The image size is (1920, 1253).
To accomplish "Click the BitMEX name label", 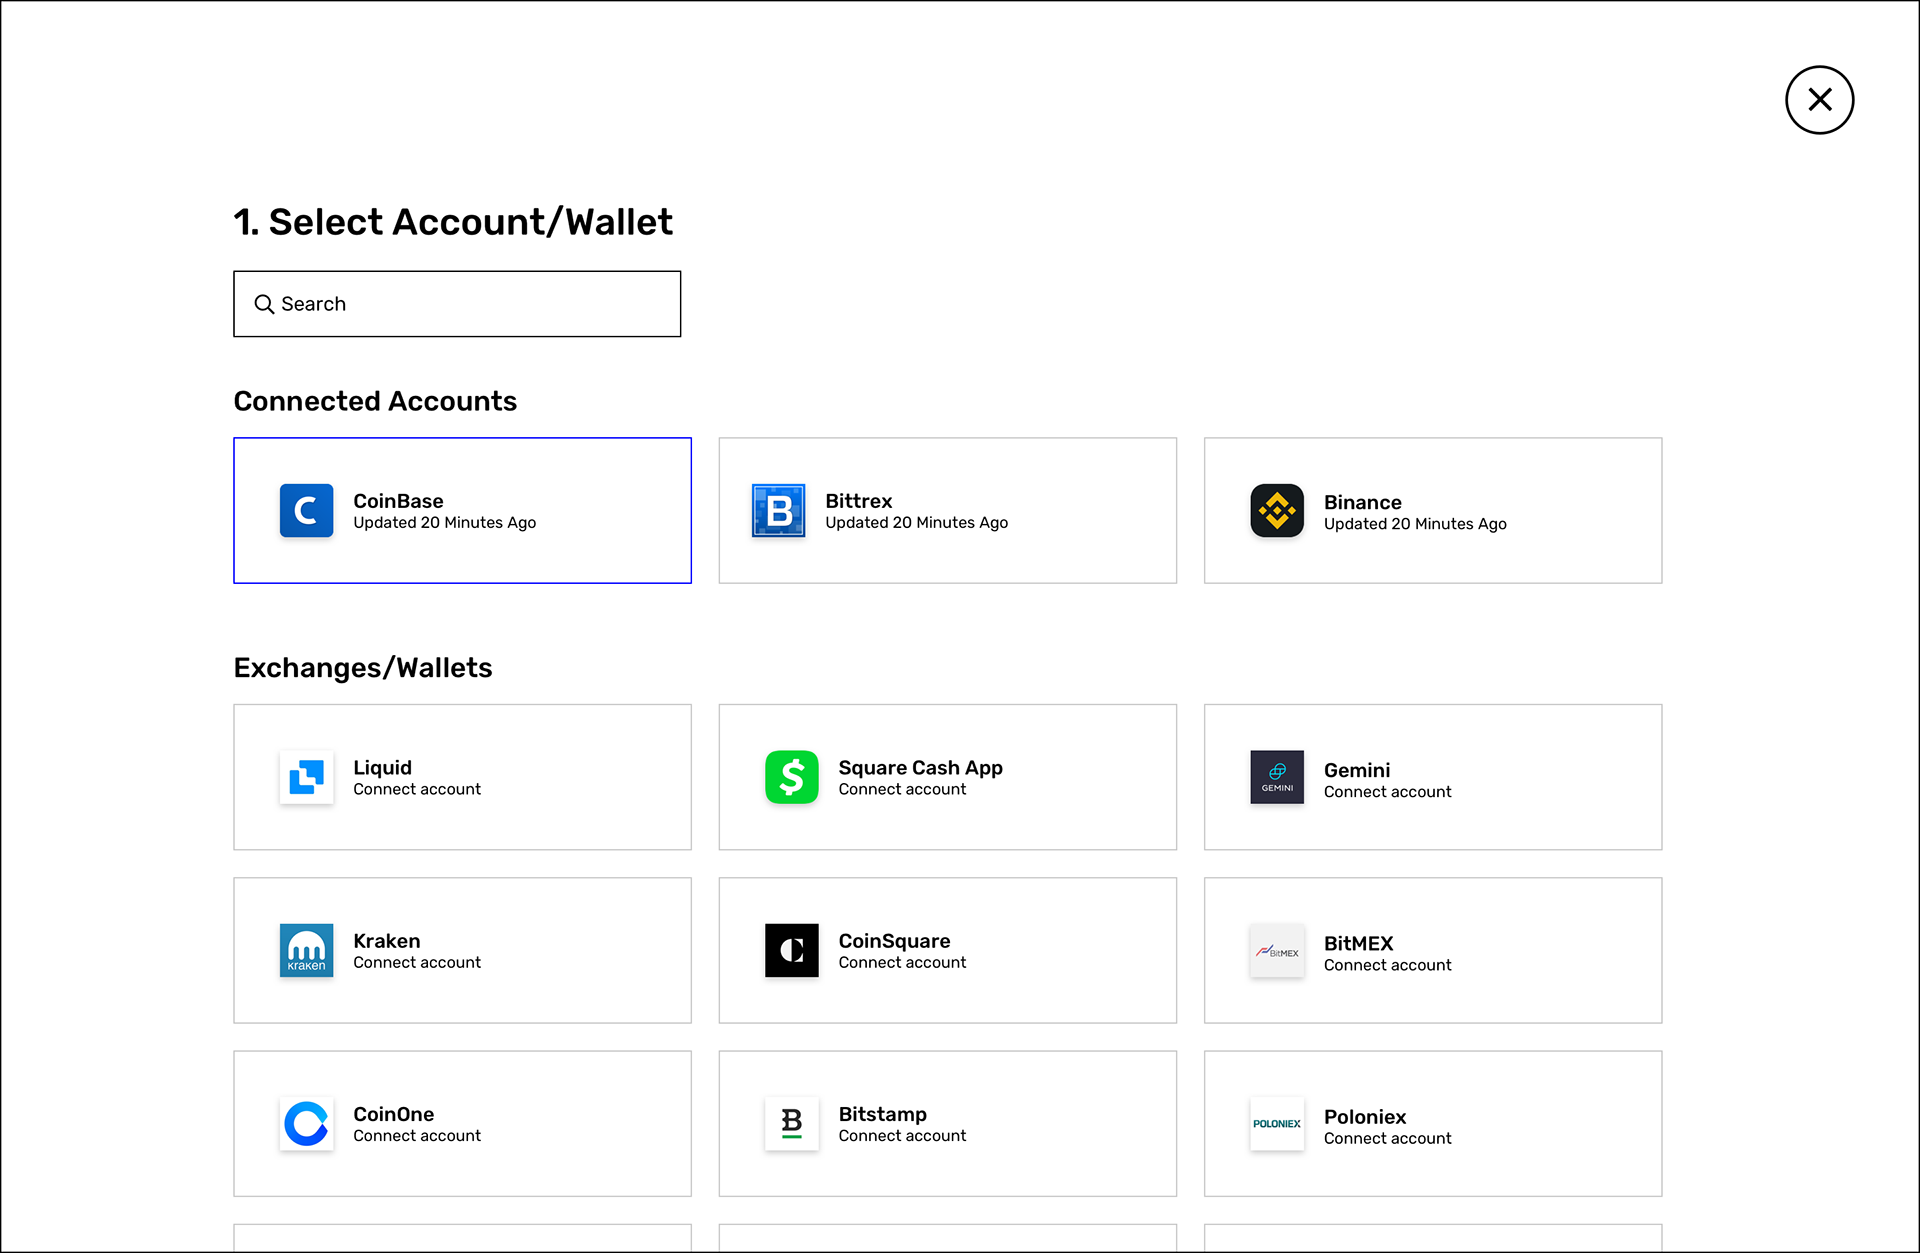I will coord(1358,944).
